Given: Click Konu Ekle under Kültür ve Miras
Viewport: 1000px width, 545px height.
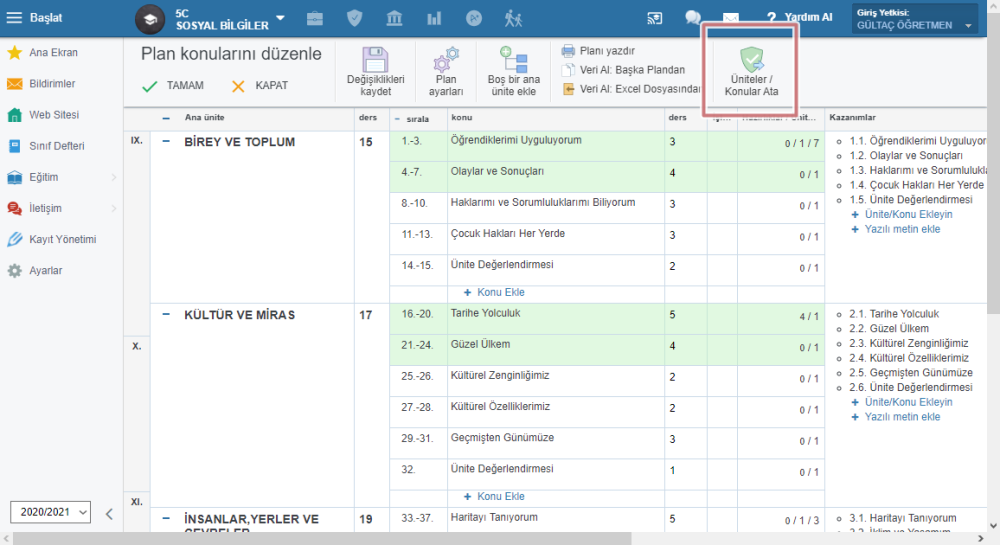Looking at the screenshot, I should [x=494, y=496].
